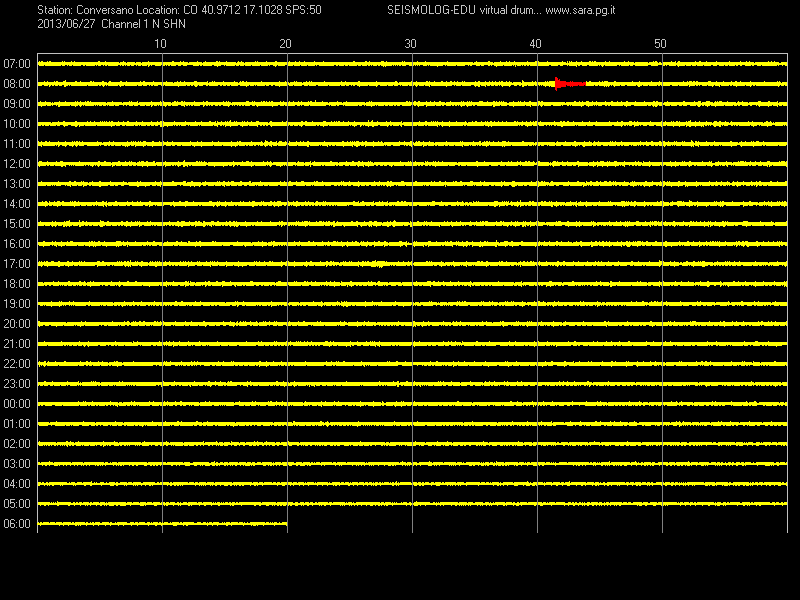Select the 17:00 hour label
The image size is (800, 600).
click(x=17, y=264)
